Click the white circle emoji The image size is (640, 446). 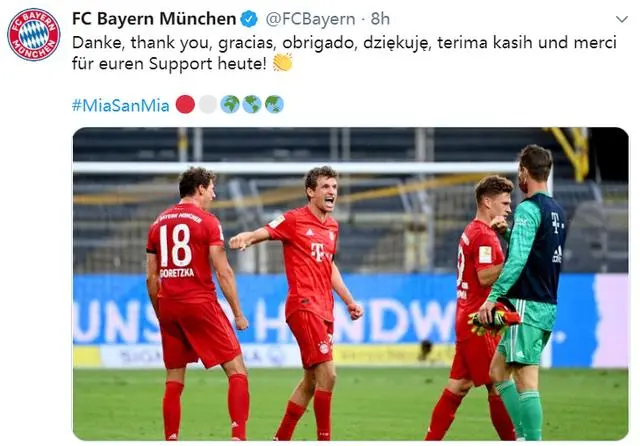pos(208,104)
